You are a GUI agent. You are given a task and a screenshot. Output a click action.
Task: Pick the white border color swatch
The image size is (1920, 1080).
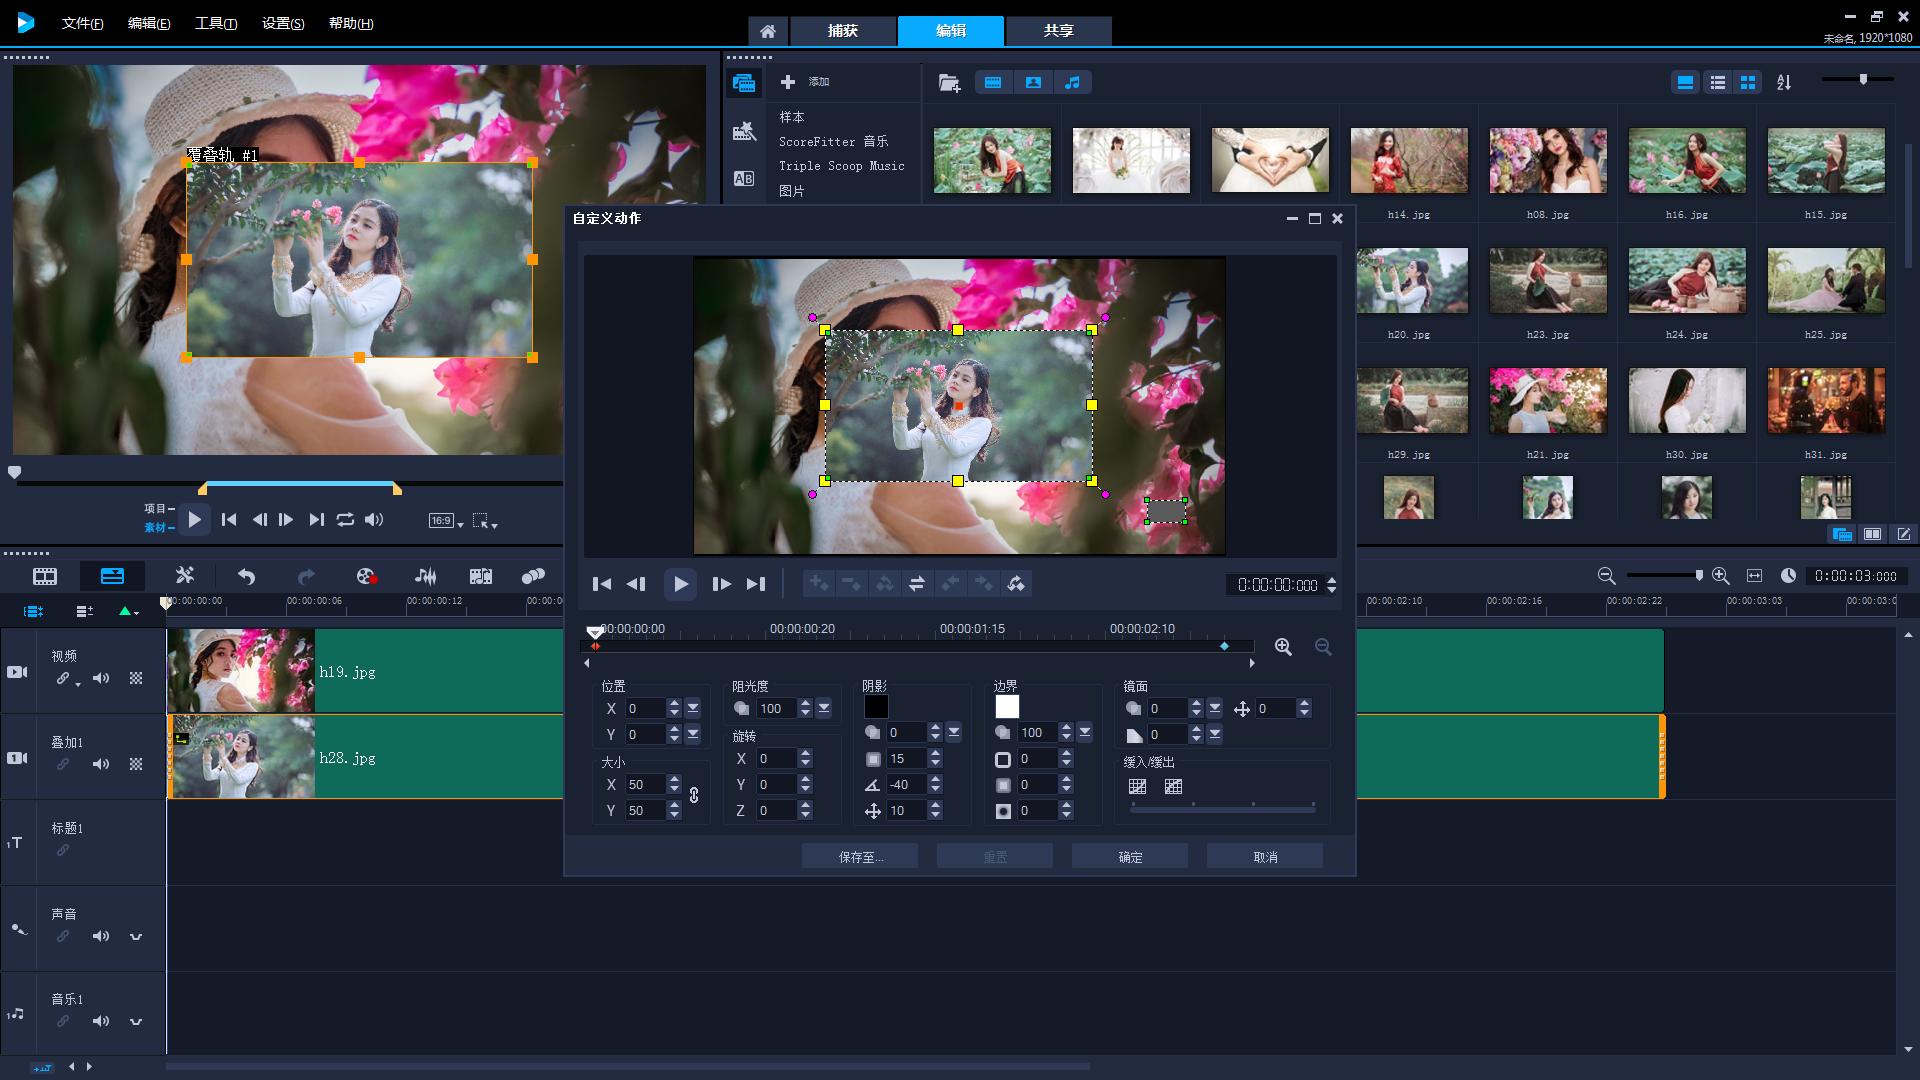(1007, 707)
